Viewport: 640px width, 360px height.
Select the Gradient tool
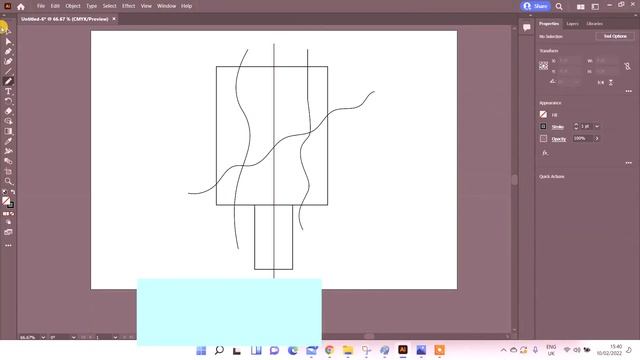8,131
